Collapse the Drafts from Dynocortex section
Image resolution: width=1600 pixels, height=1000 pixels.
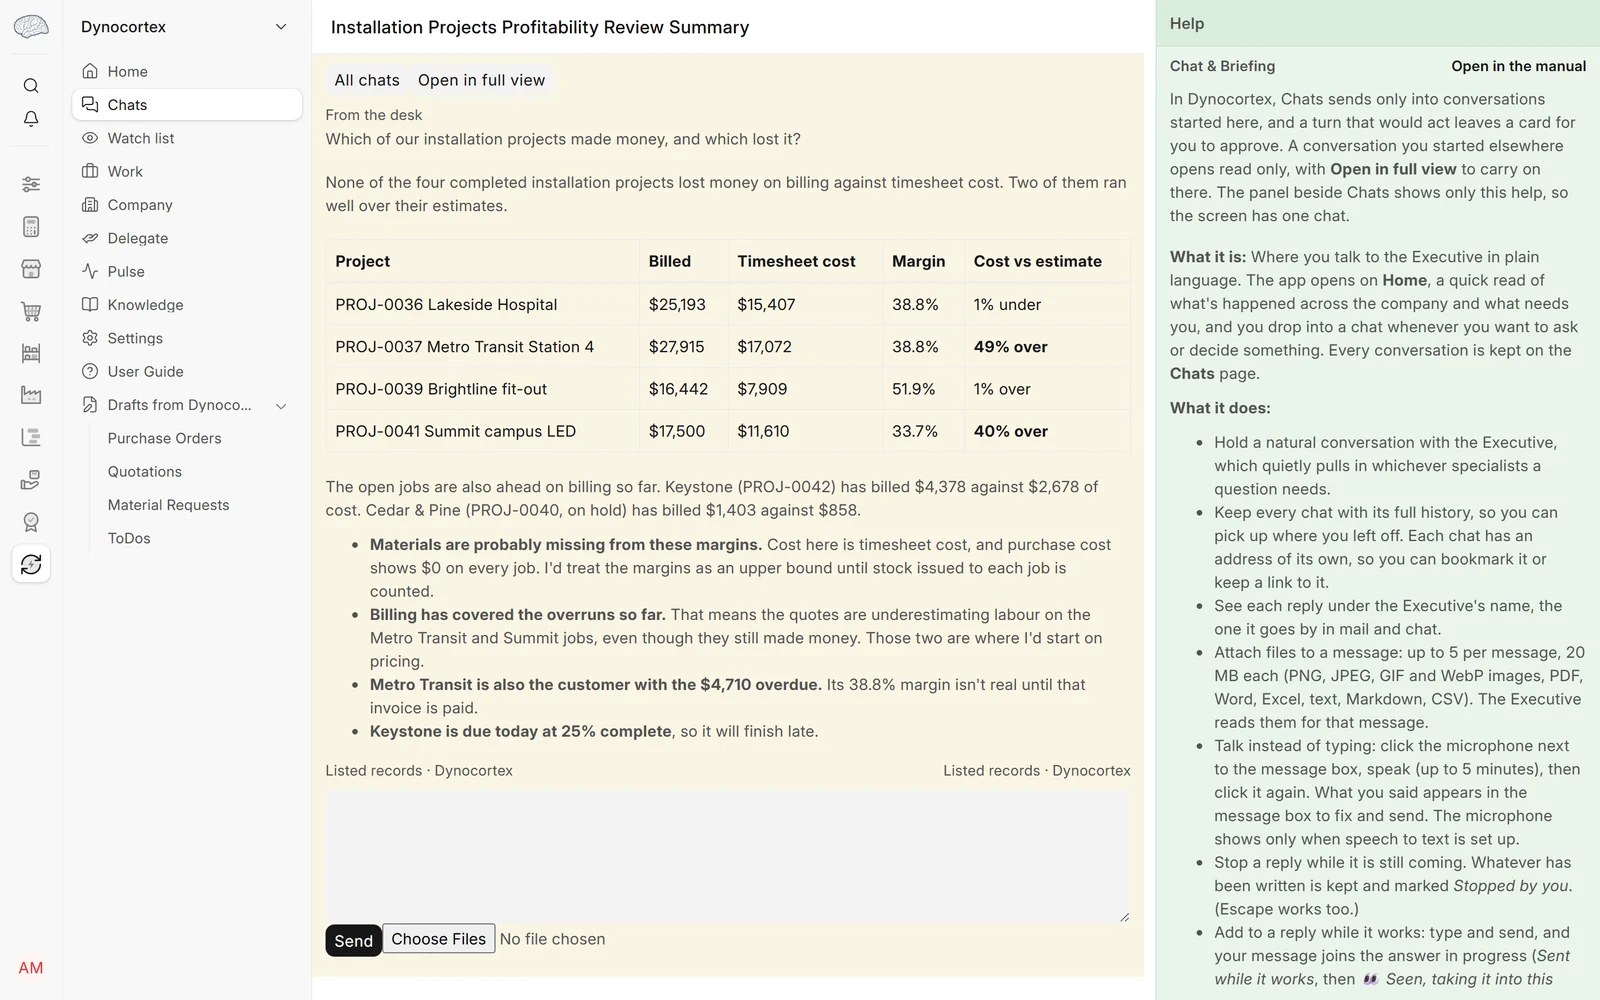(281, 405)
